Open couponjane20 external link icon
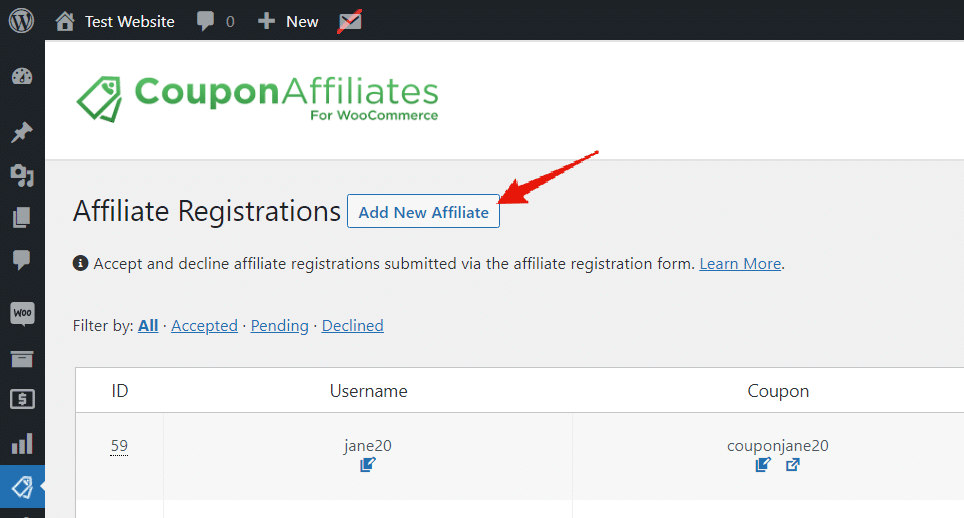 (x=792, y=465)
